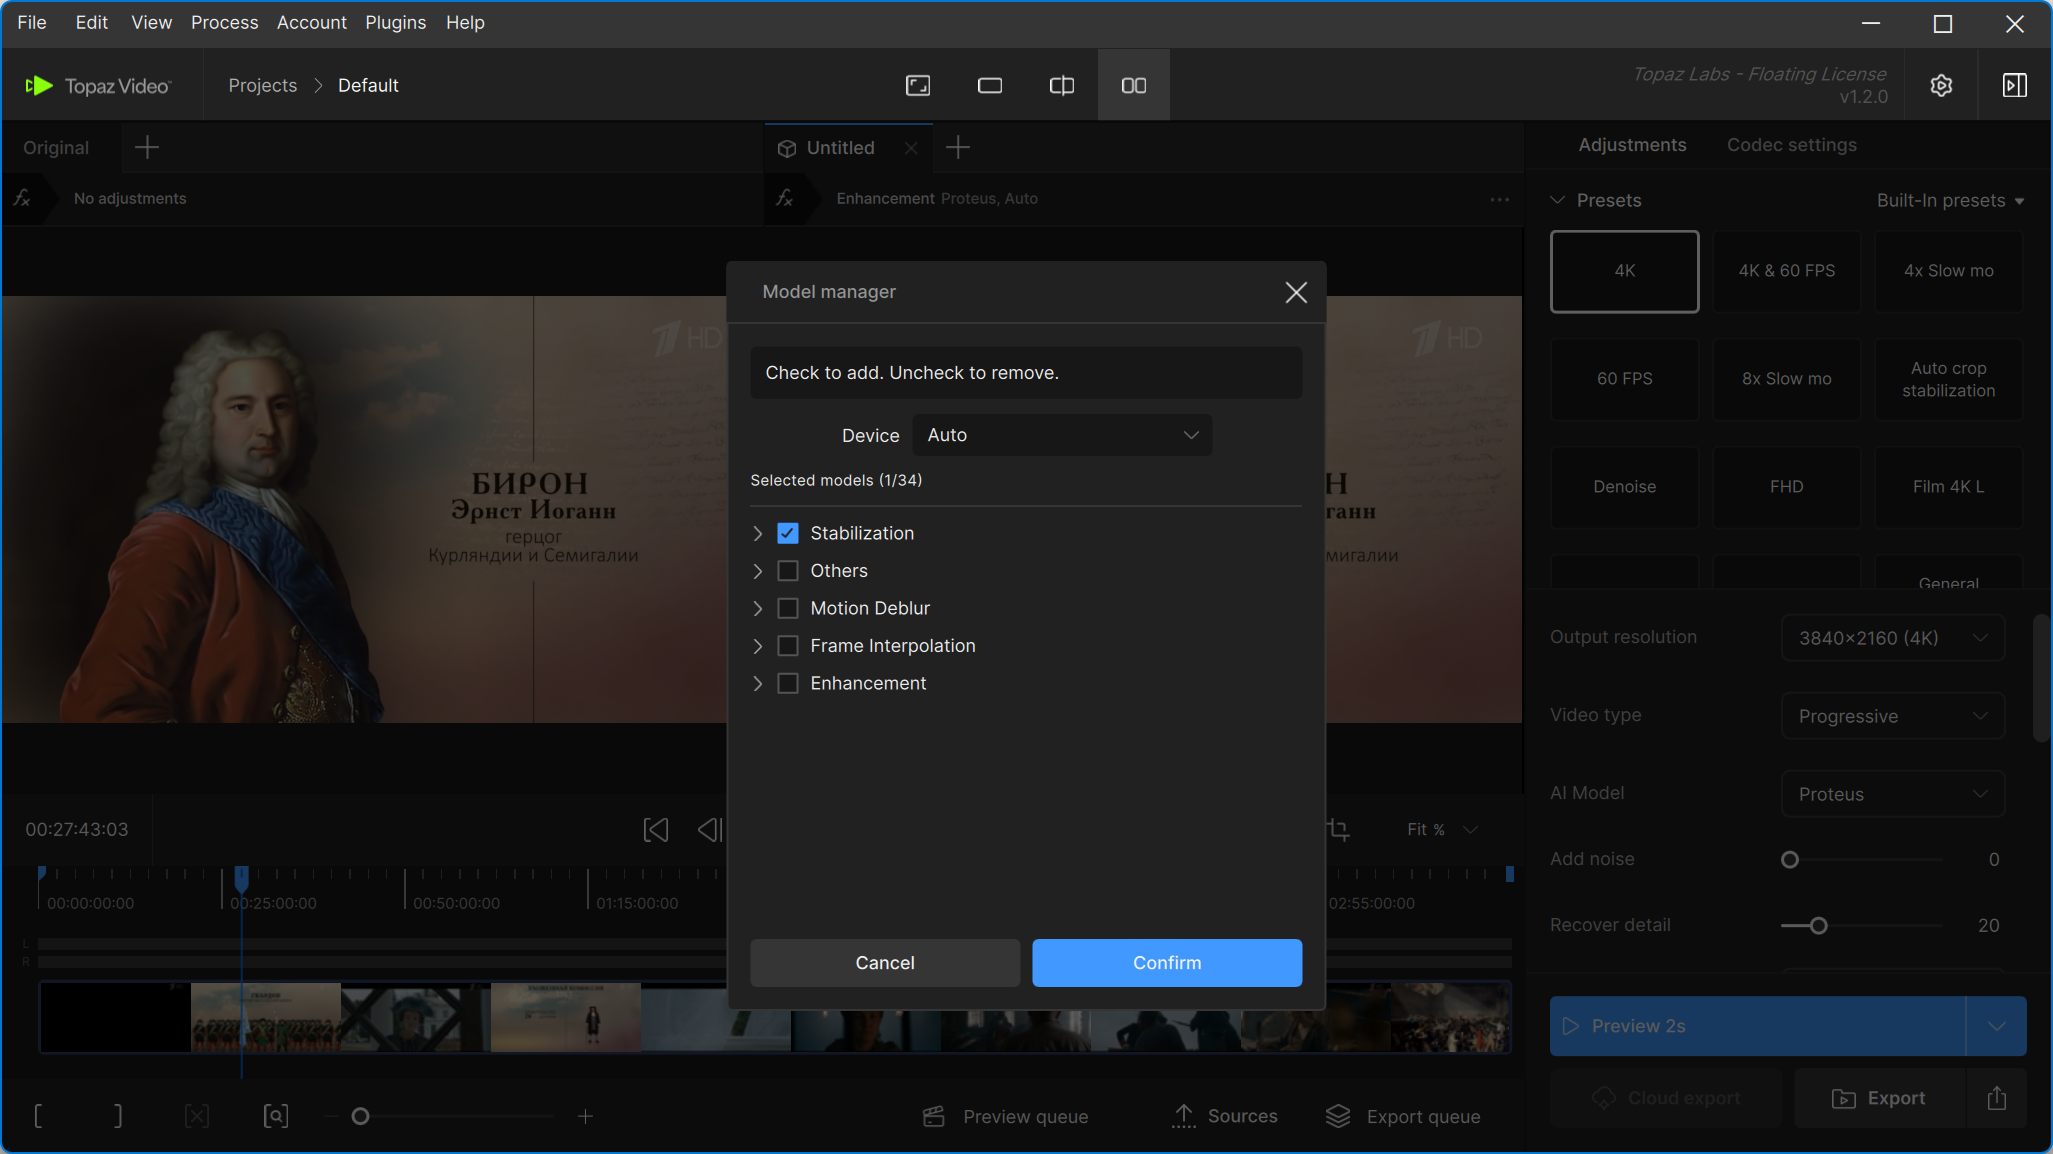Click the Recover detail slider handle
The height and width of the screenshot is (1154, 2053).
pos(1818,926)
